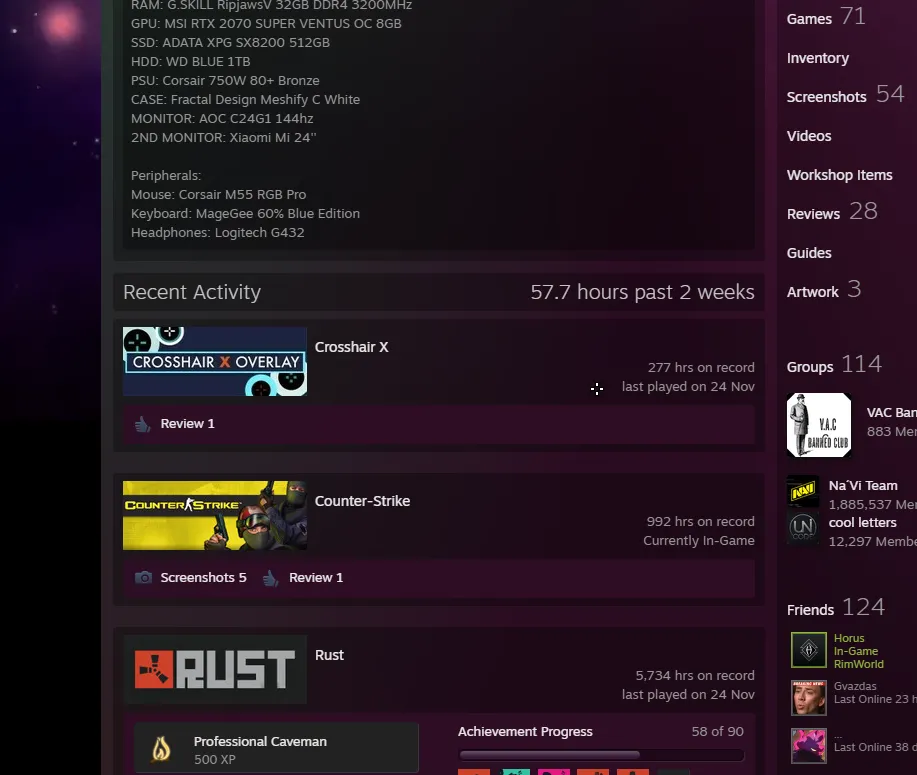Click the GPU: MSI RTX 2070 SUPER line
This screenshot has width=917, height=775.
[266, 23]
